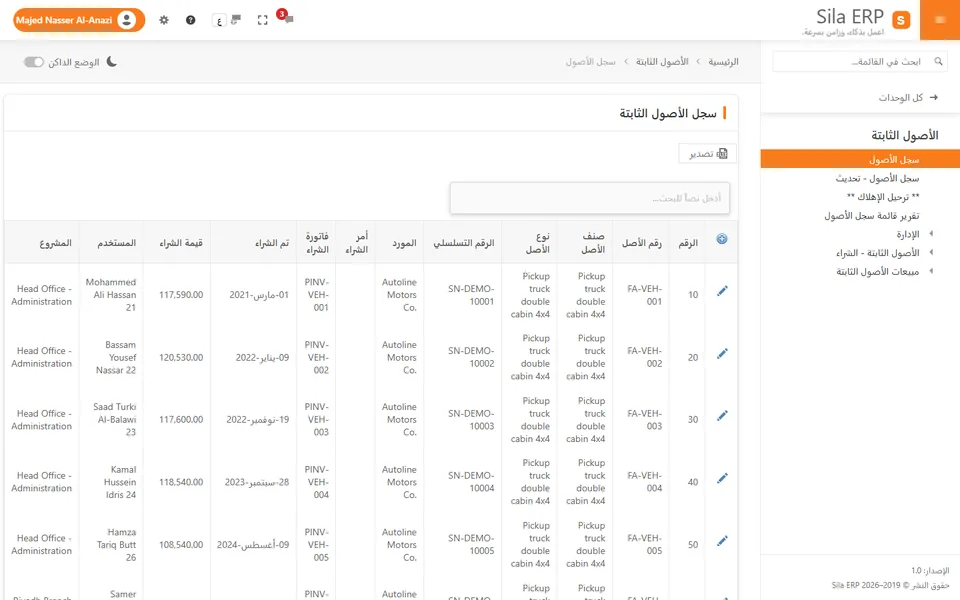Sort by فاتورة الشراء column header
The width and height of the screenshot is (960, 600).
coord(317,243)
